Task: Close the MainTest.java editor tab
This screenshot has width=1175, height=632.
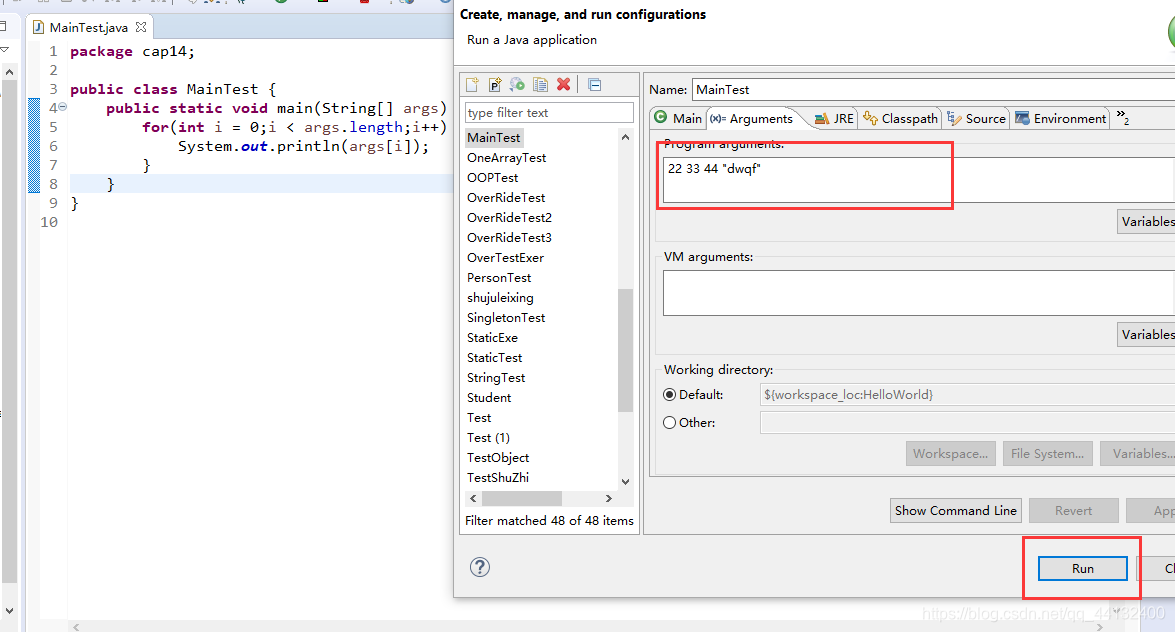Action: [x=141, y=27]
